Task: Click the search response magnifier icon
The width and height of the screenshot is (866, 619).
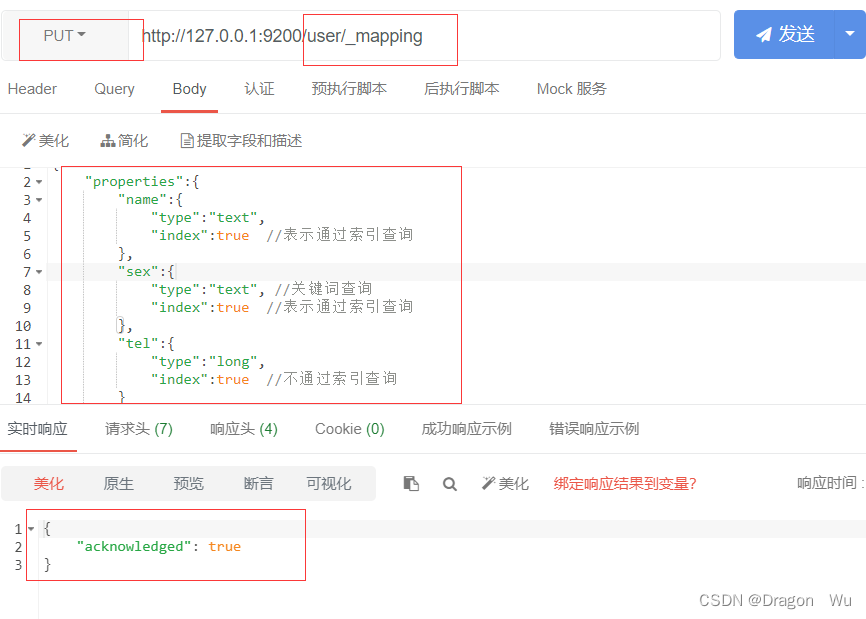Action: tap(450, 484)
